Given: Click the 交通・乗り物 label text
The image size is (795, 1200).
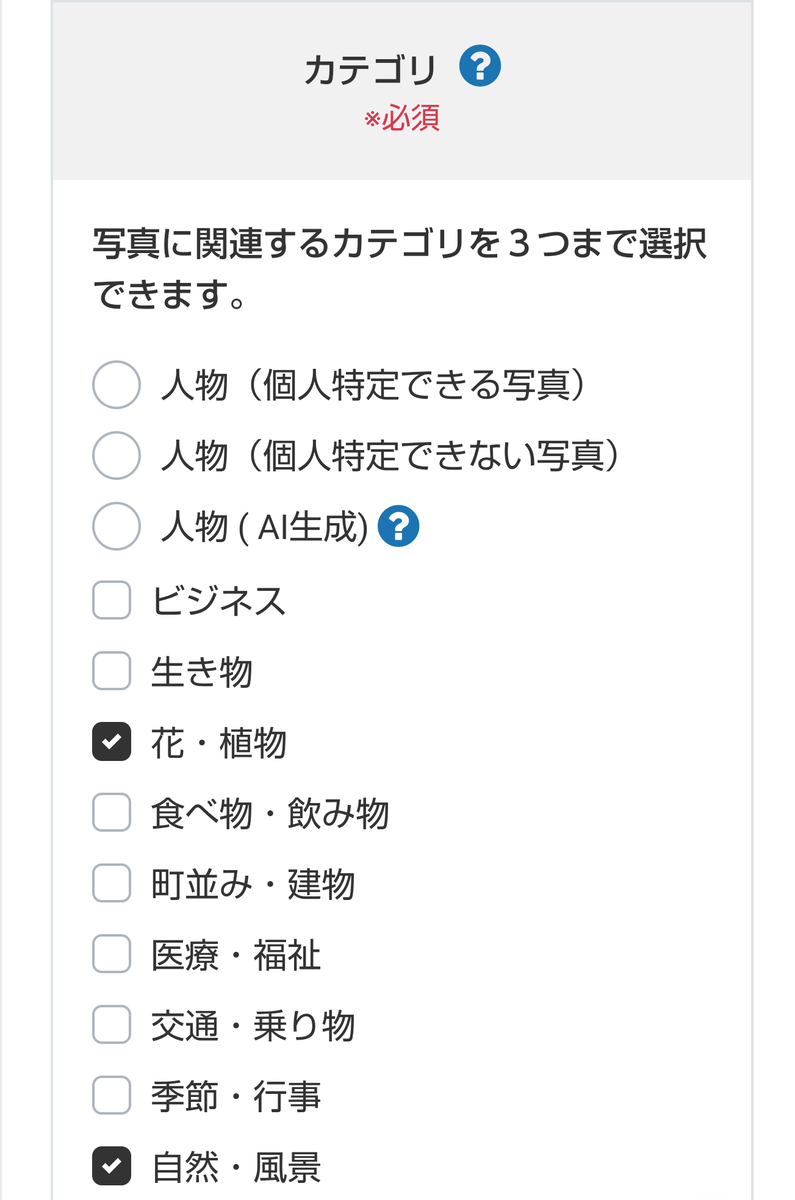Looking at the screenshot, I should (x=253, y=1026).
